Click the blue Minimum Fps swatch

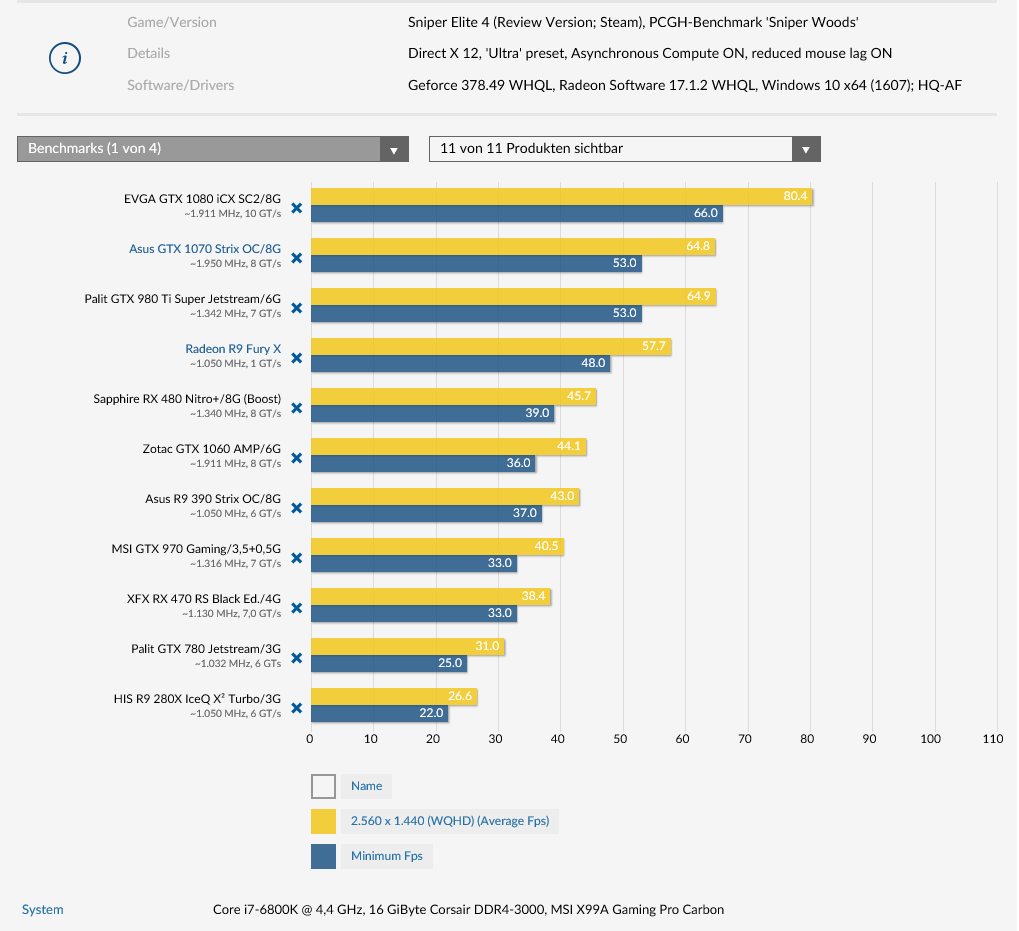(323, 856)
